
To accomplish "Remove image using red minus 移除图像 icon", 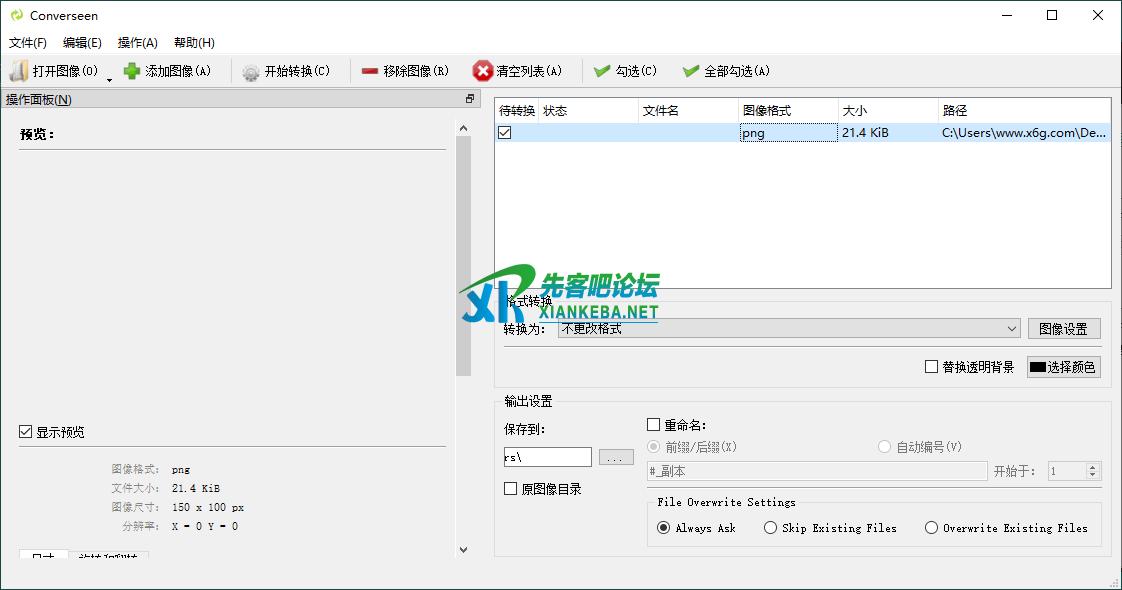I will (370, 71).
